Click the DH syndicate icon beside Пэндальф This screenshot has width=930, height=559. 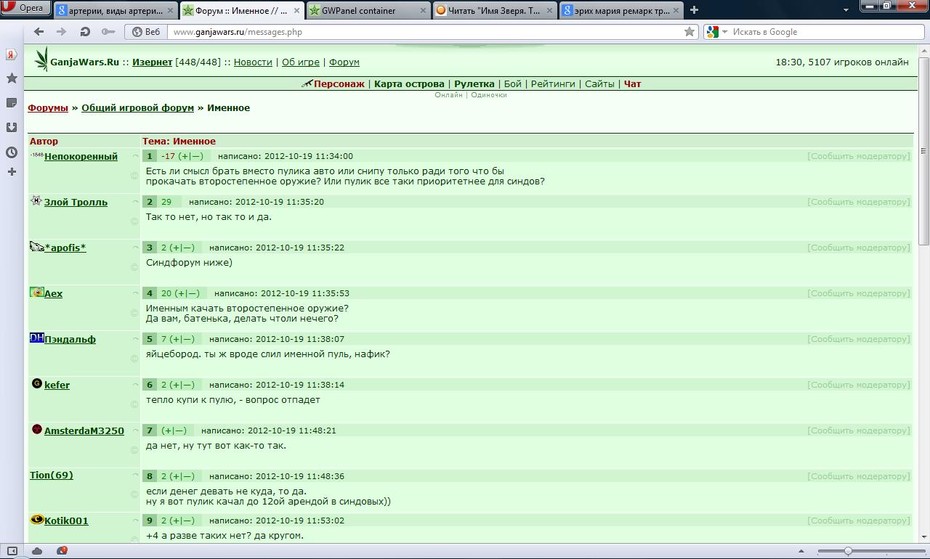click(x=37, y=338)
